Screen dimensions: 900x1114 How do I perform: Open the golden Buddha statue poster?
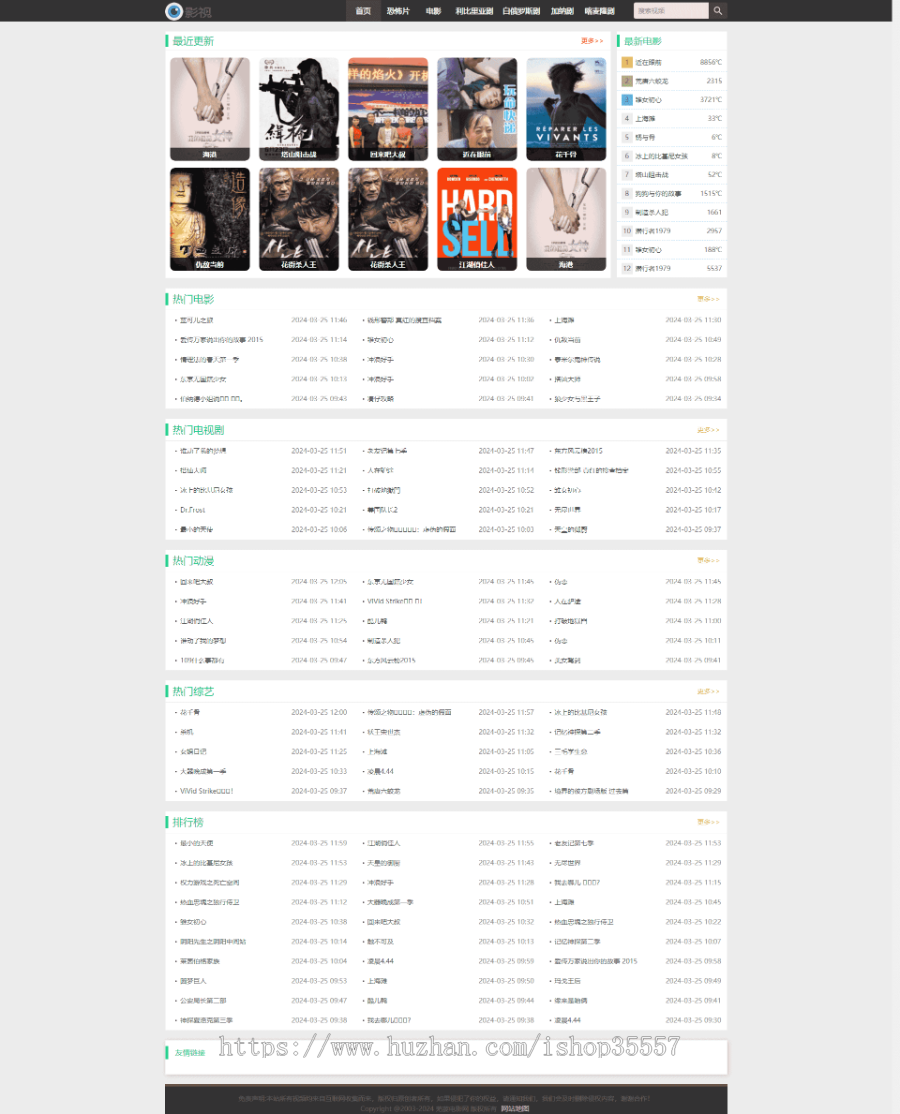(x=210, y=219)
